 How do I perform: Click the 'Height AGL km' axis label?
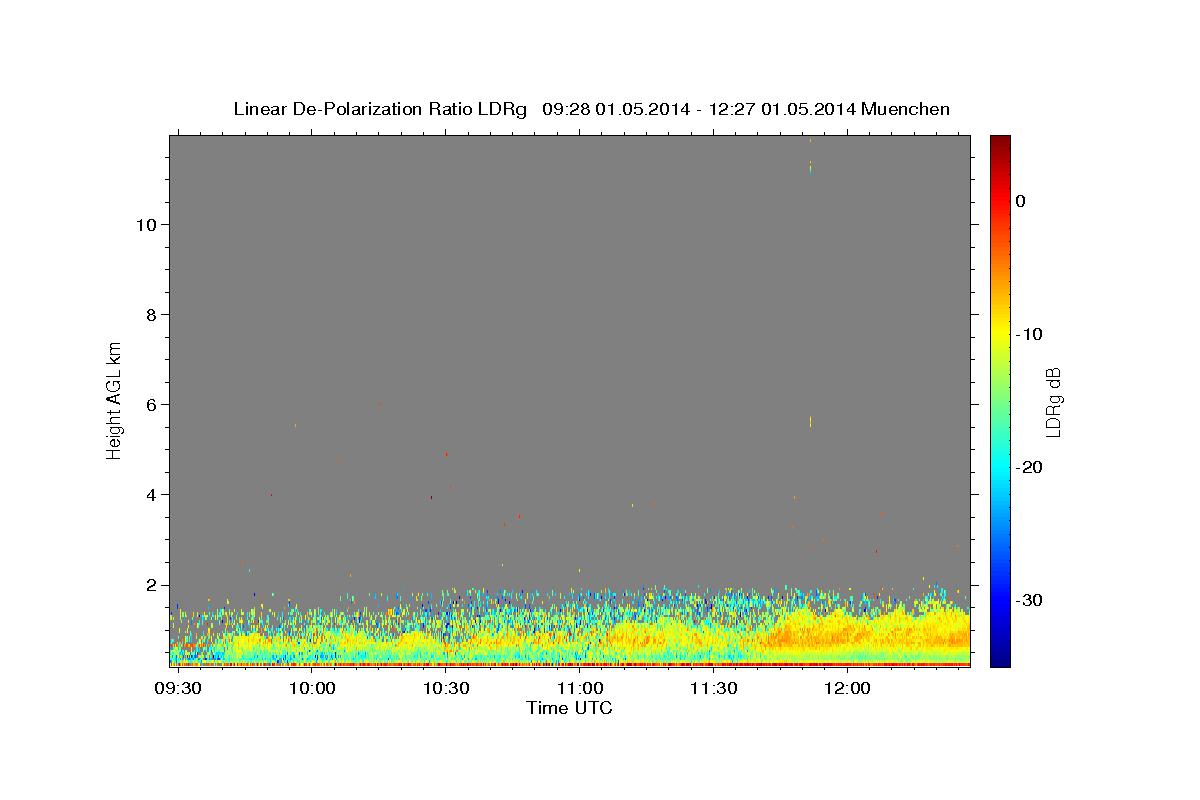click(x=114, y=399)
